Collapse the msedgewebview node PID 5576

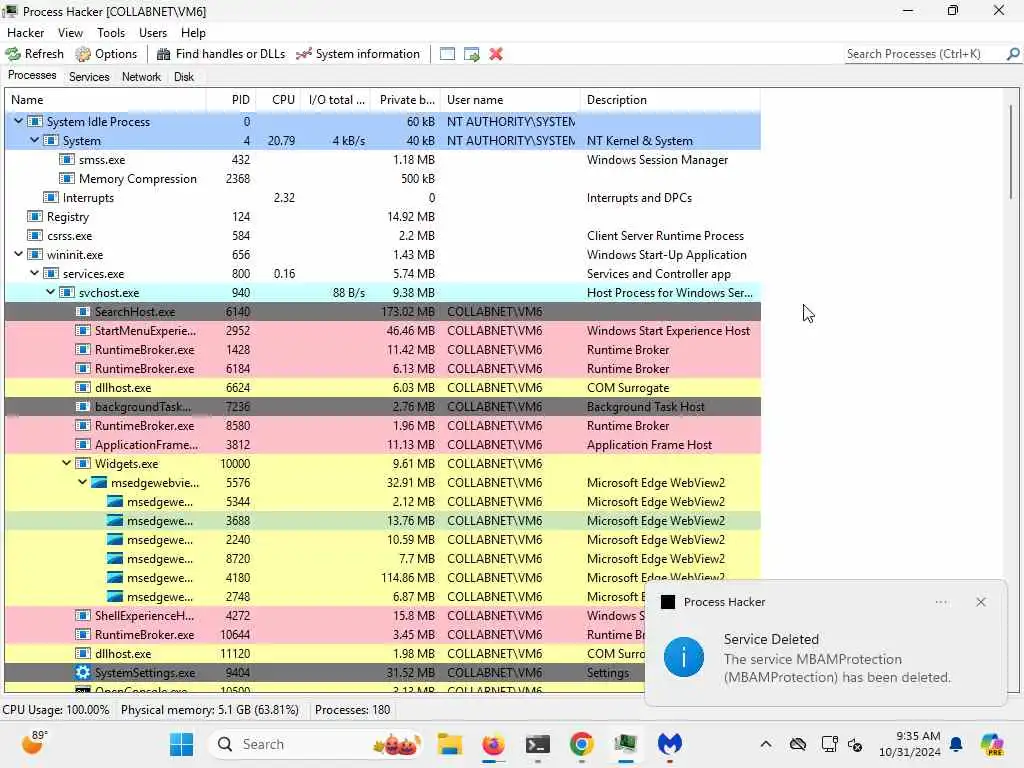pos(82,483)
